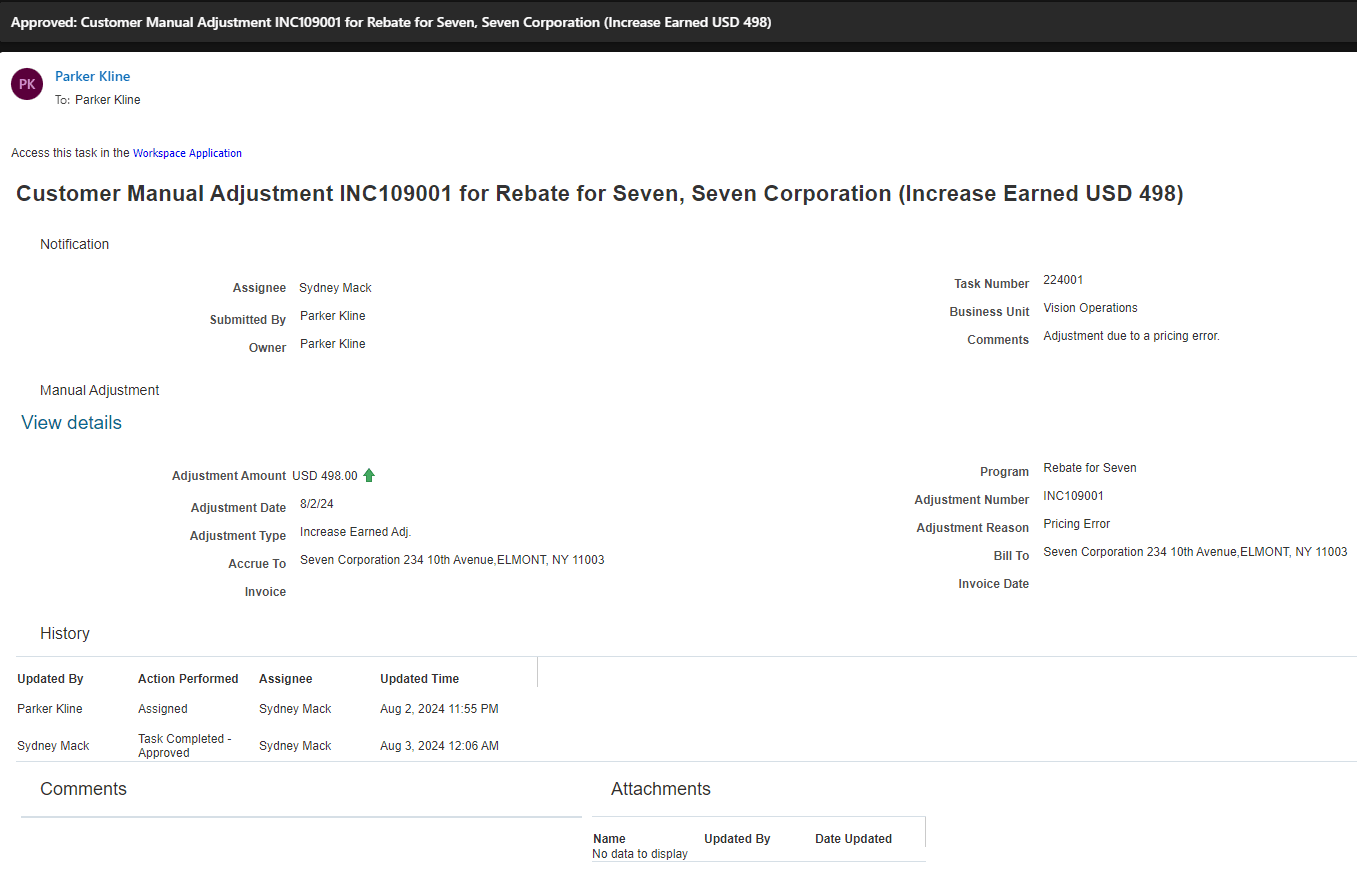The image size is (1357, 869).
Task: Click the Sydney Mack assignee value in Notification
Action: click(336, 288)
